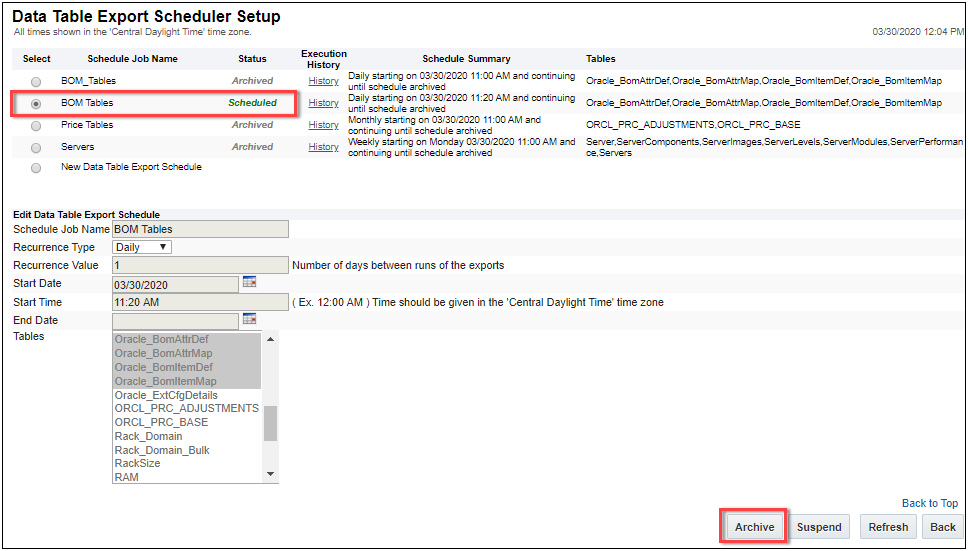Jump using the Back to Top link
This screenshot has width=968, height=551.
[x=929, y=503]
